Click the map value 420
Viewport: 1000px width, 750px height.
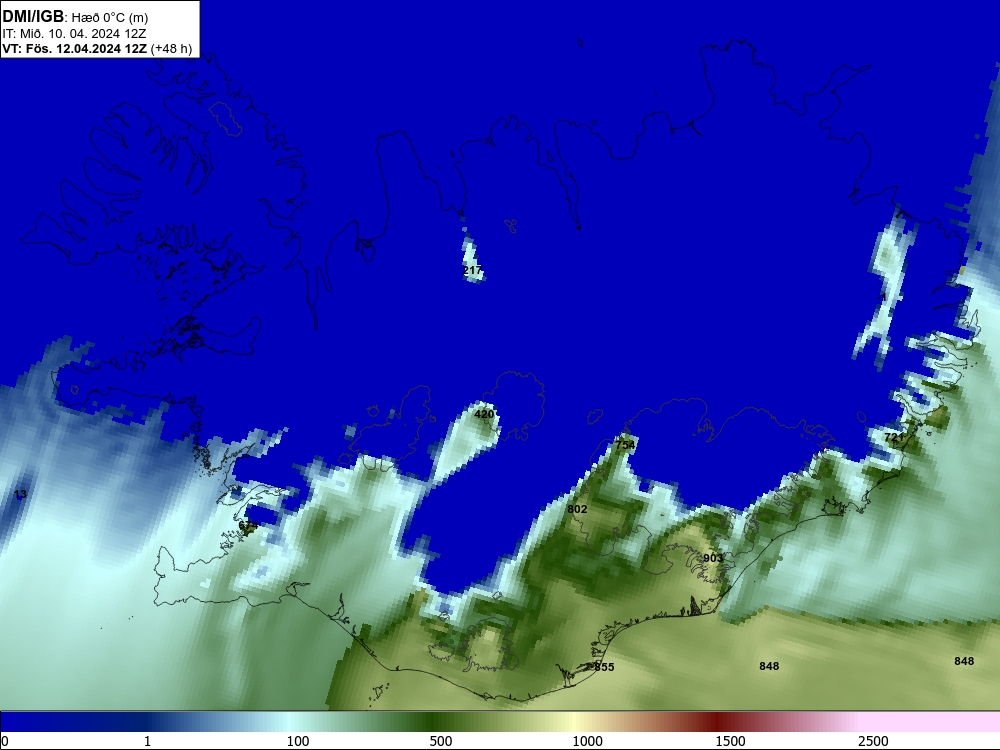[484, 414]
